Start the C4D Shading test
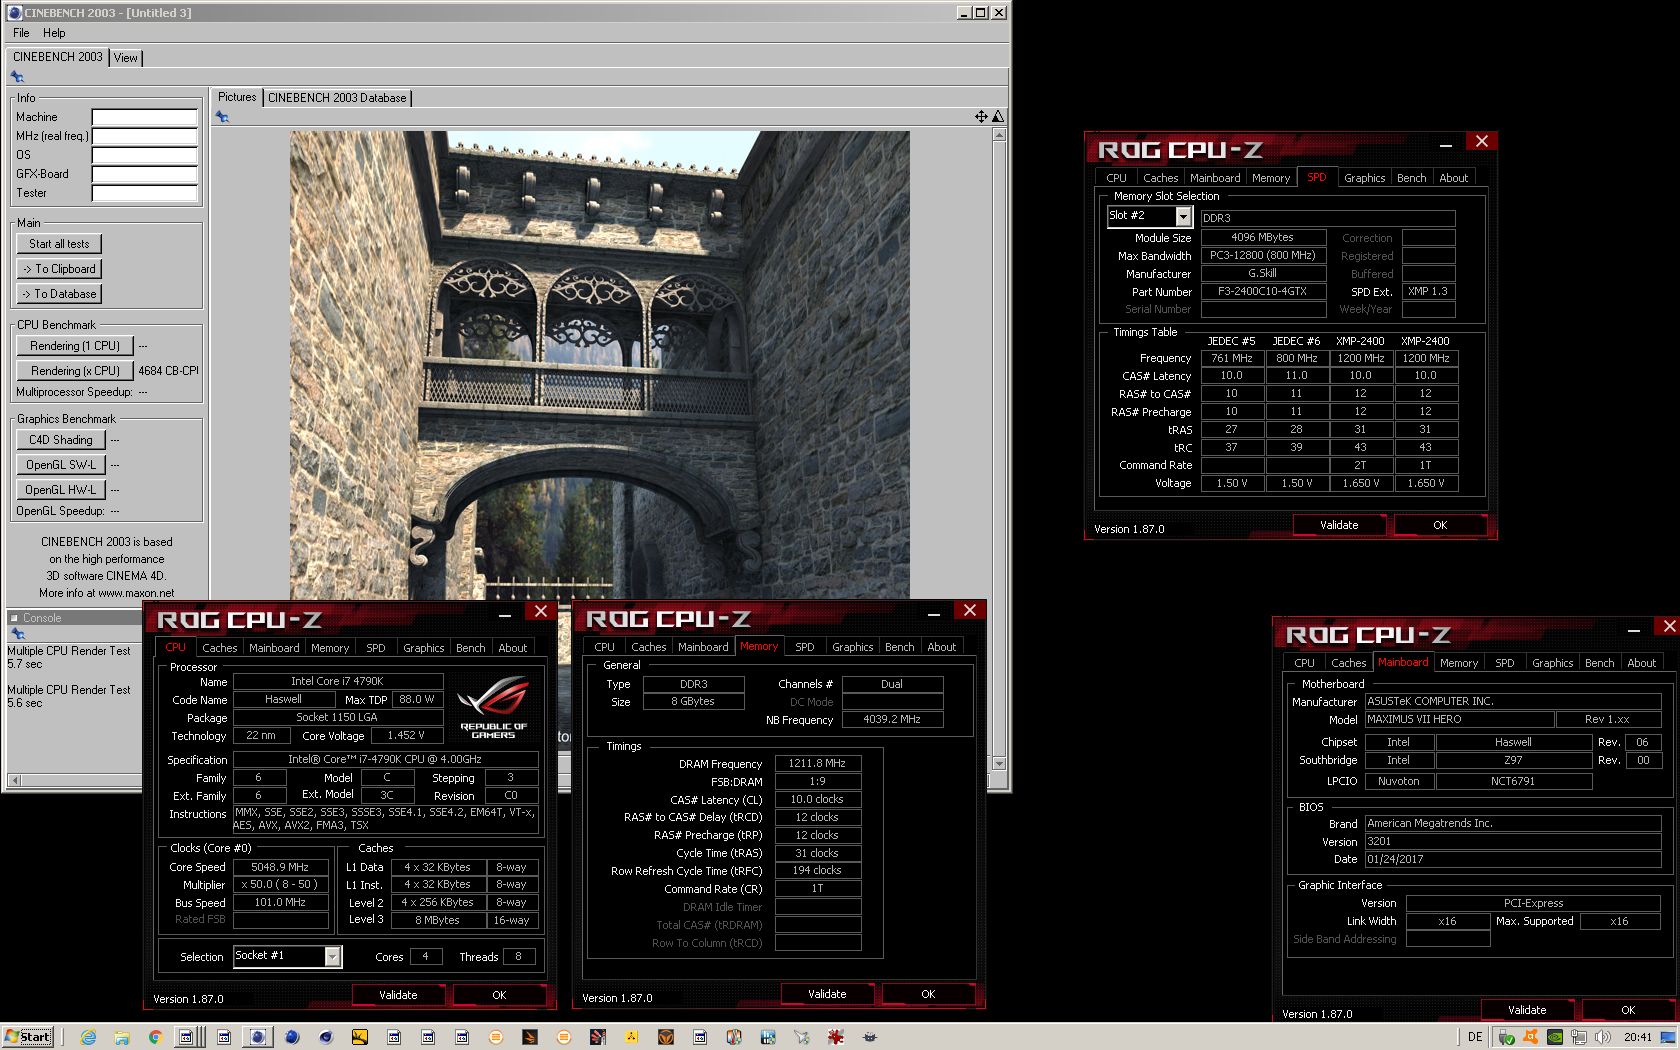 pos(60,440)
